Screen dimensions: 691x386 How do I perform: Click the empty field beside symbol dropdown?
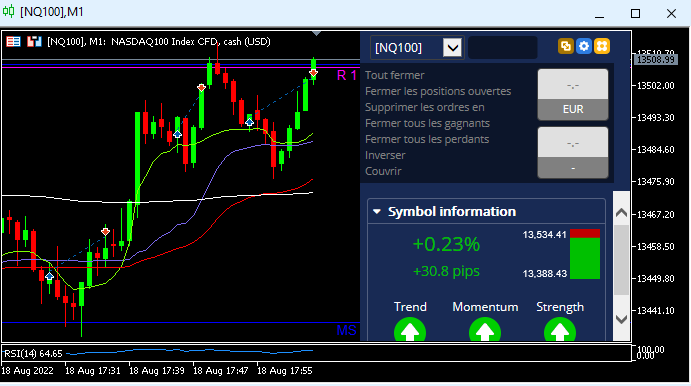(503, 48)
